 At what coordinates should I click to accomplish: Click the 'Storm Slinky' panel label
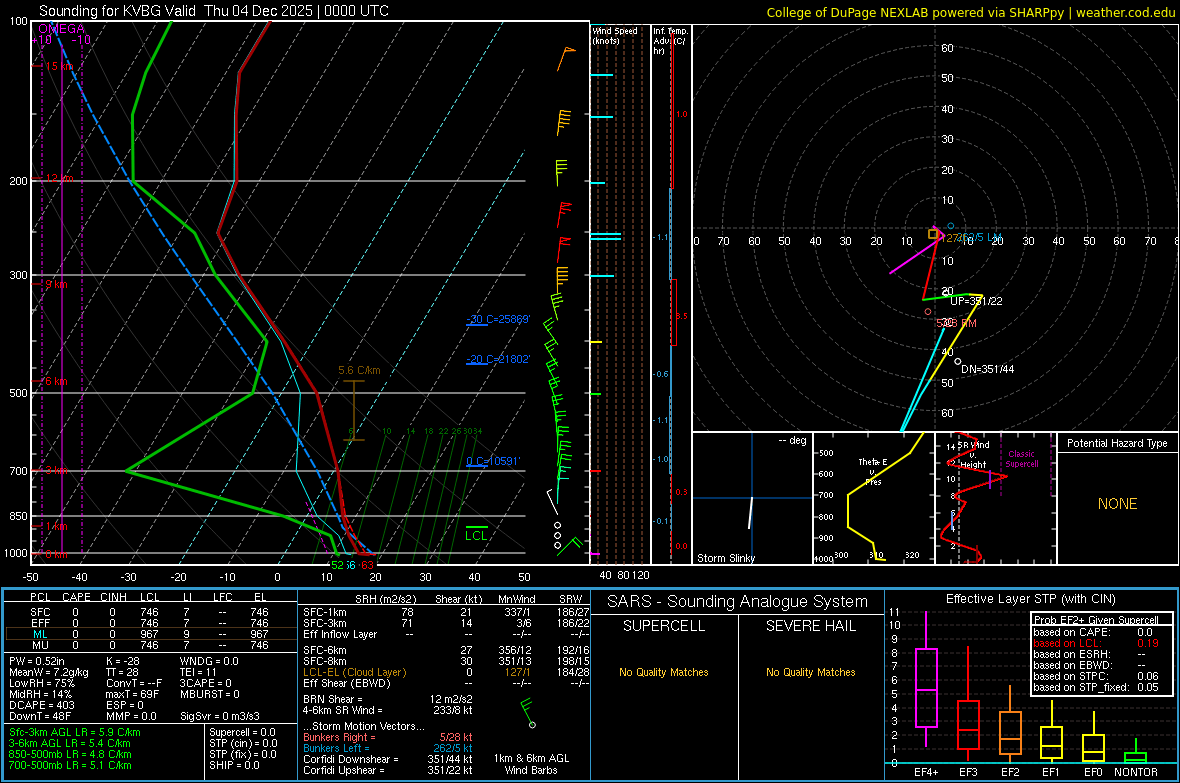click(725, 558)
